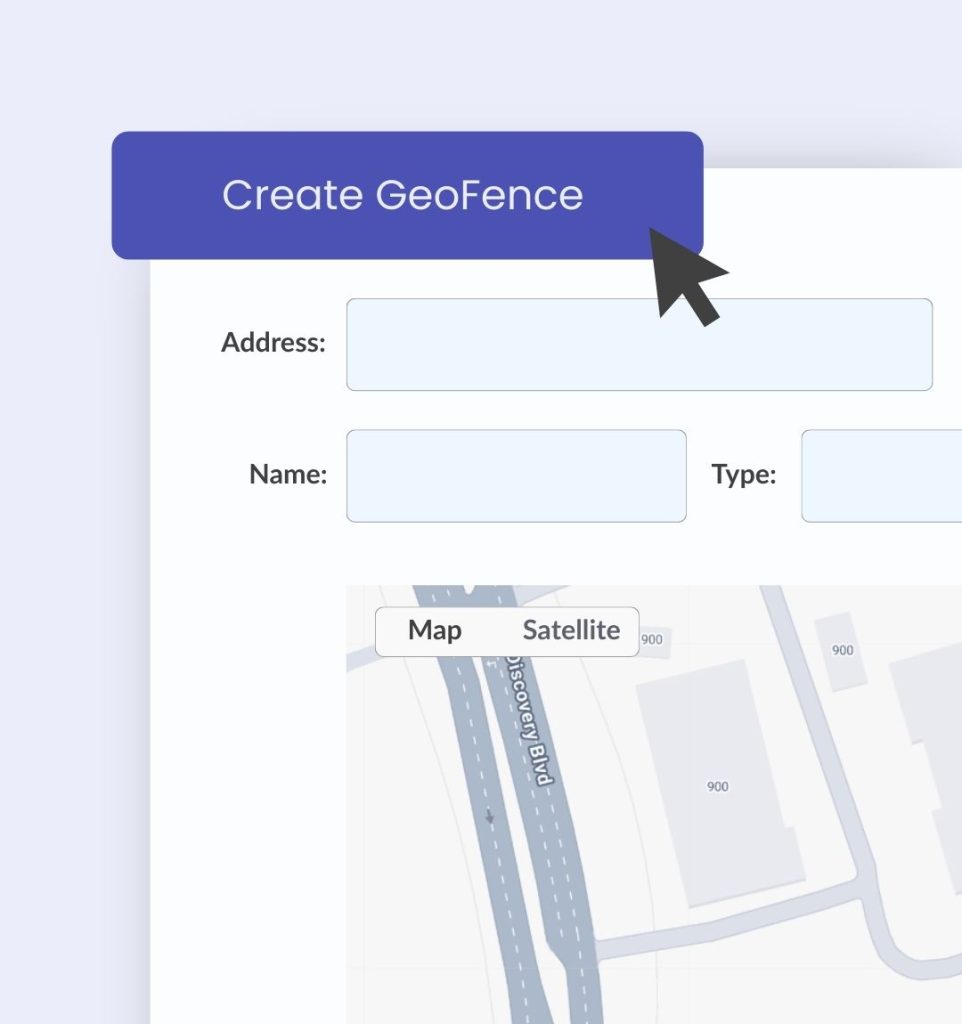This screenshot has width=962, height=1024.
Task: Click the Map/Satellite control bar
Action: (x=505, y=630)
